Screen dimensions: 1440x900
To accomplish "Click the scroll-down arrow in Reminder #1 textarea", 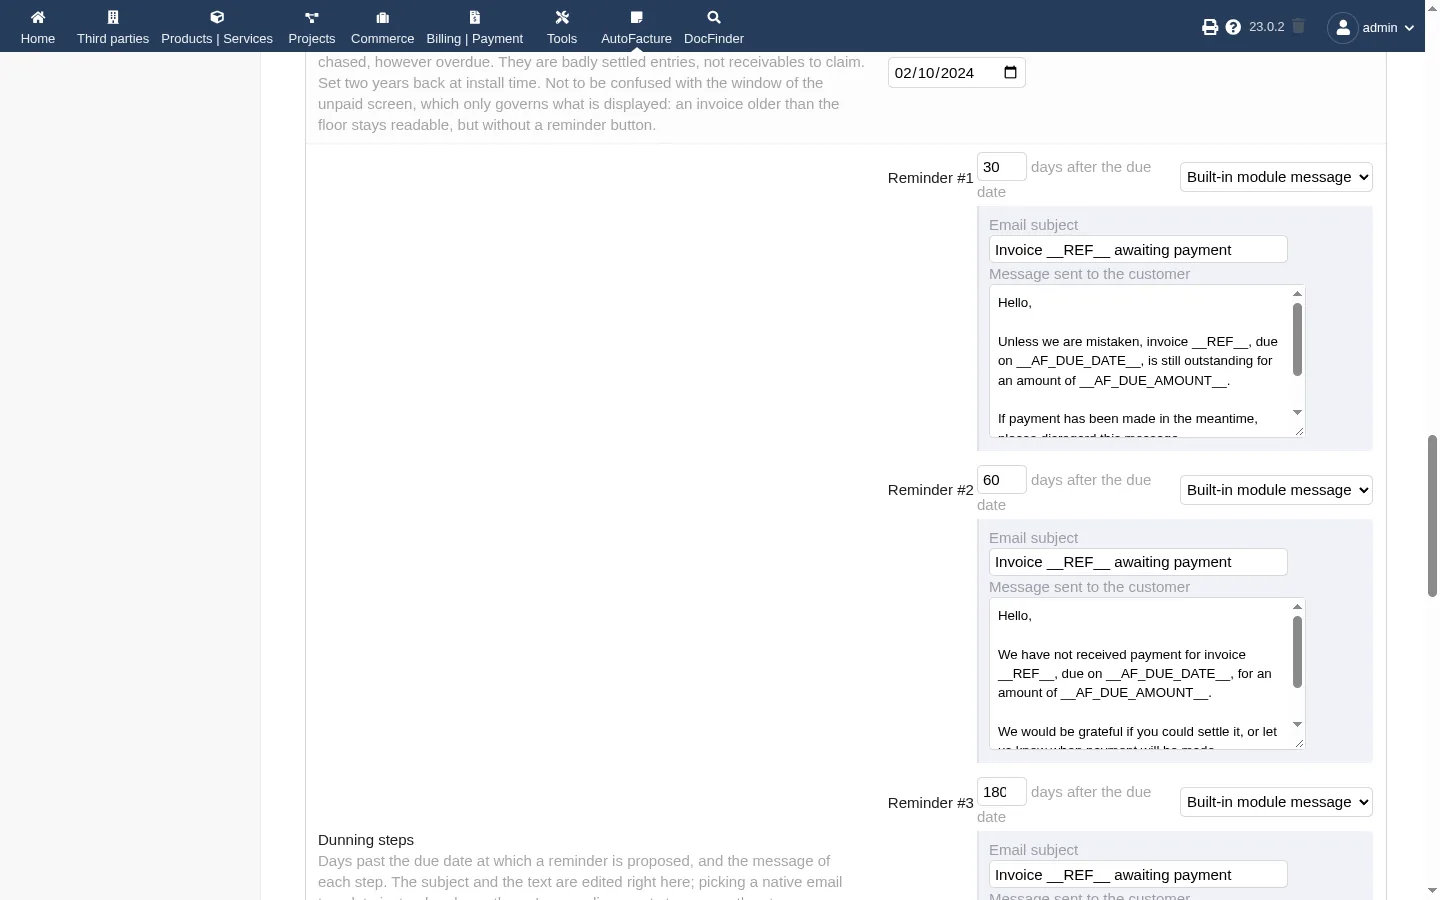I will click(1297, 412).
